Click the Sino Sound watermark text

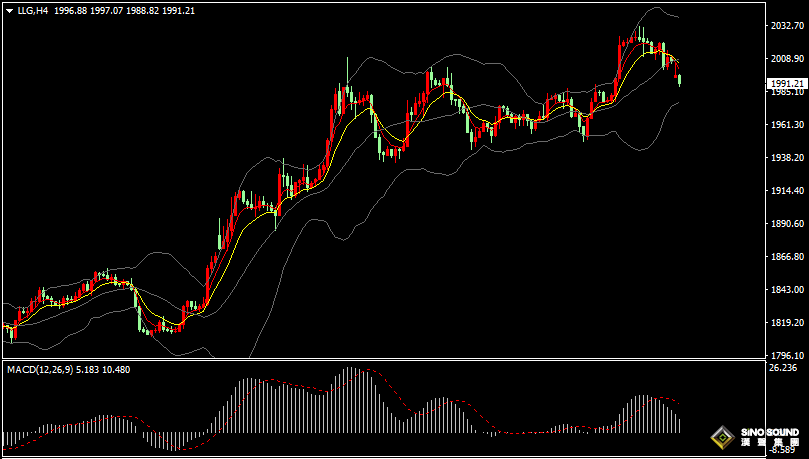tap(770, 437)
